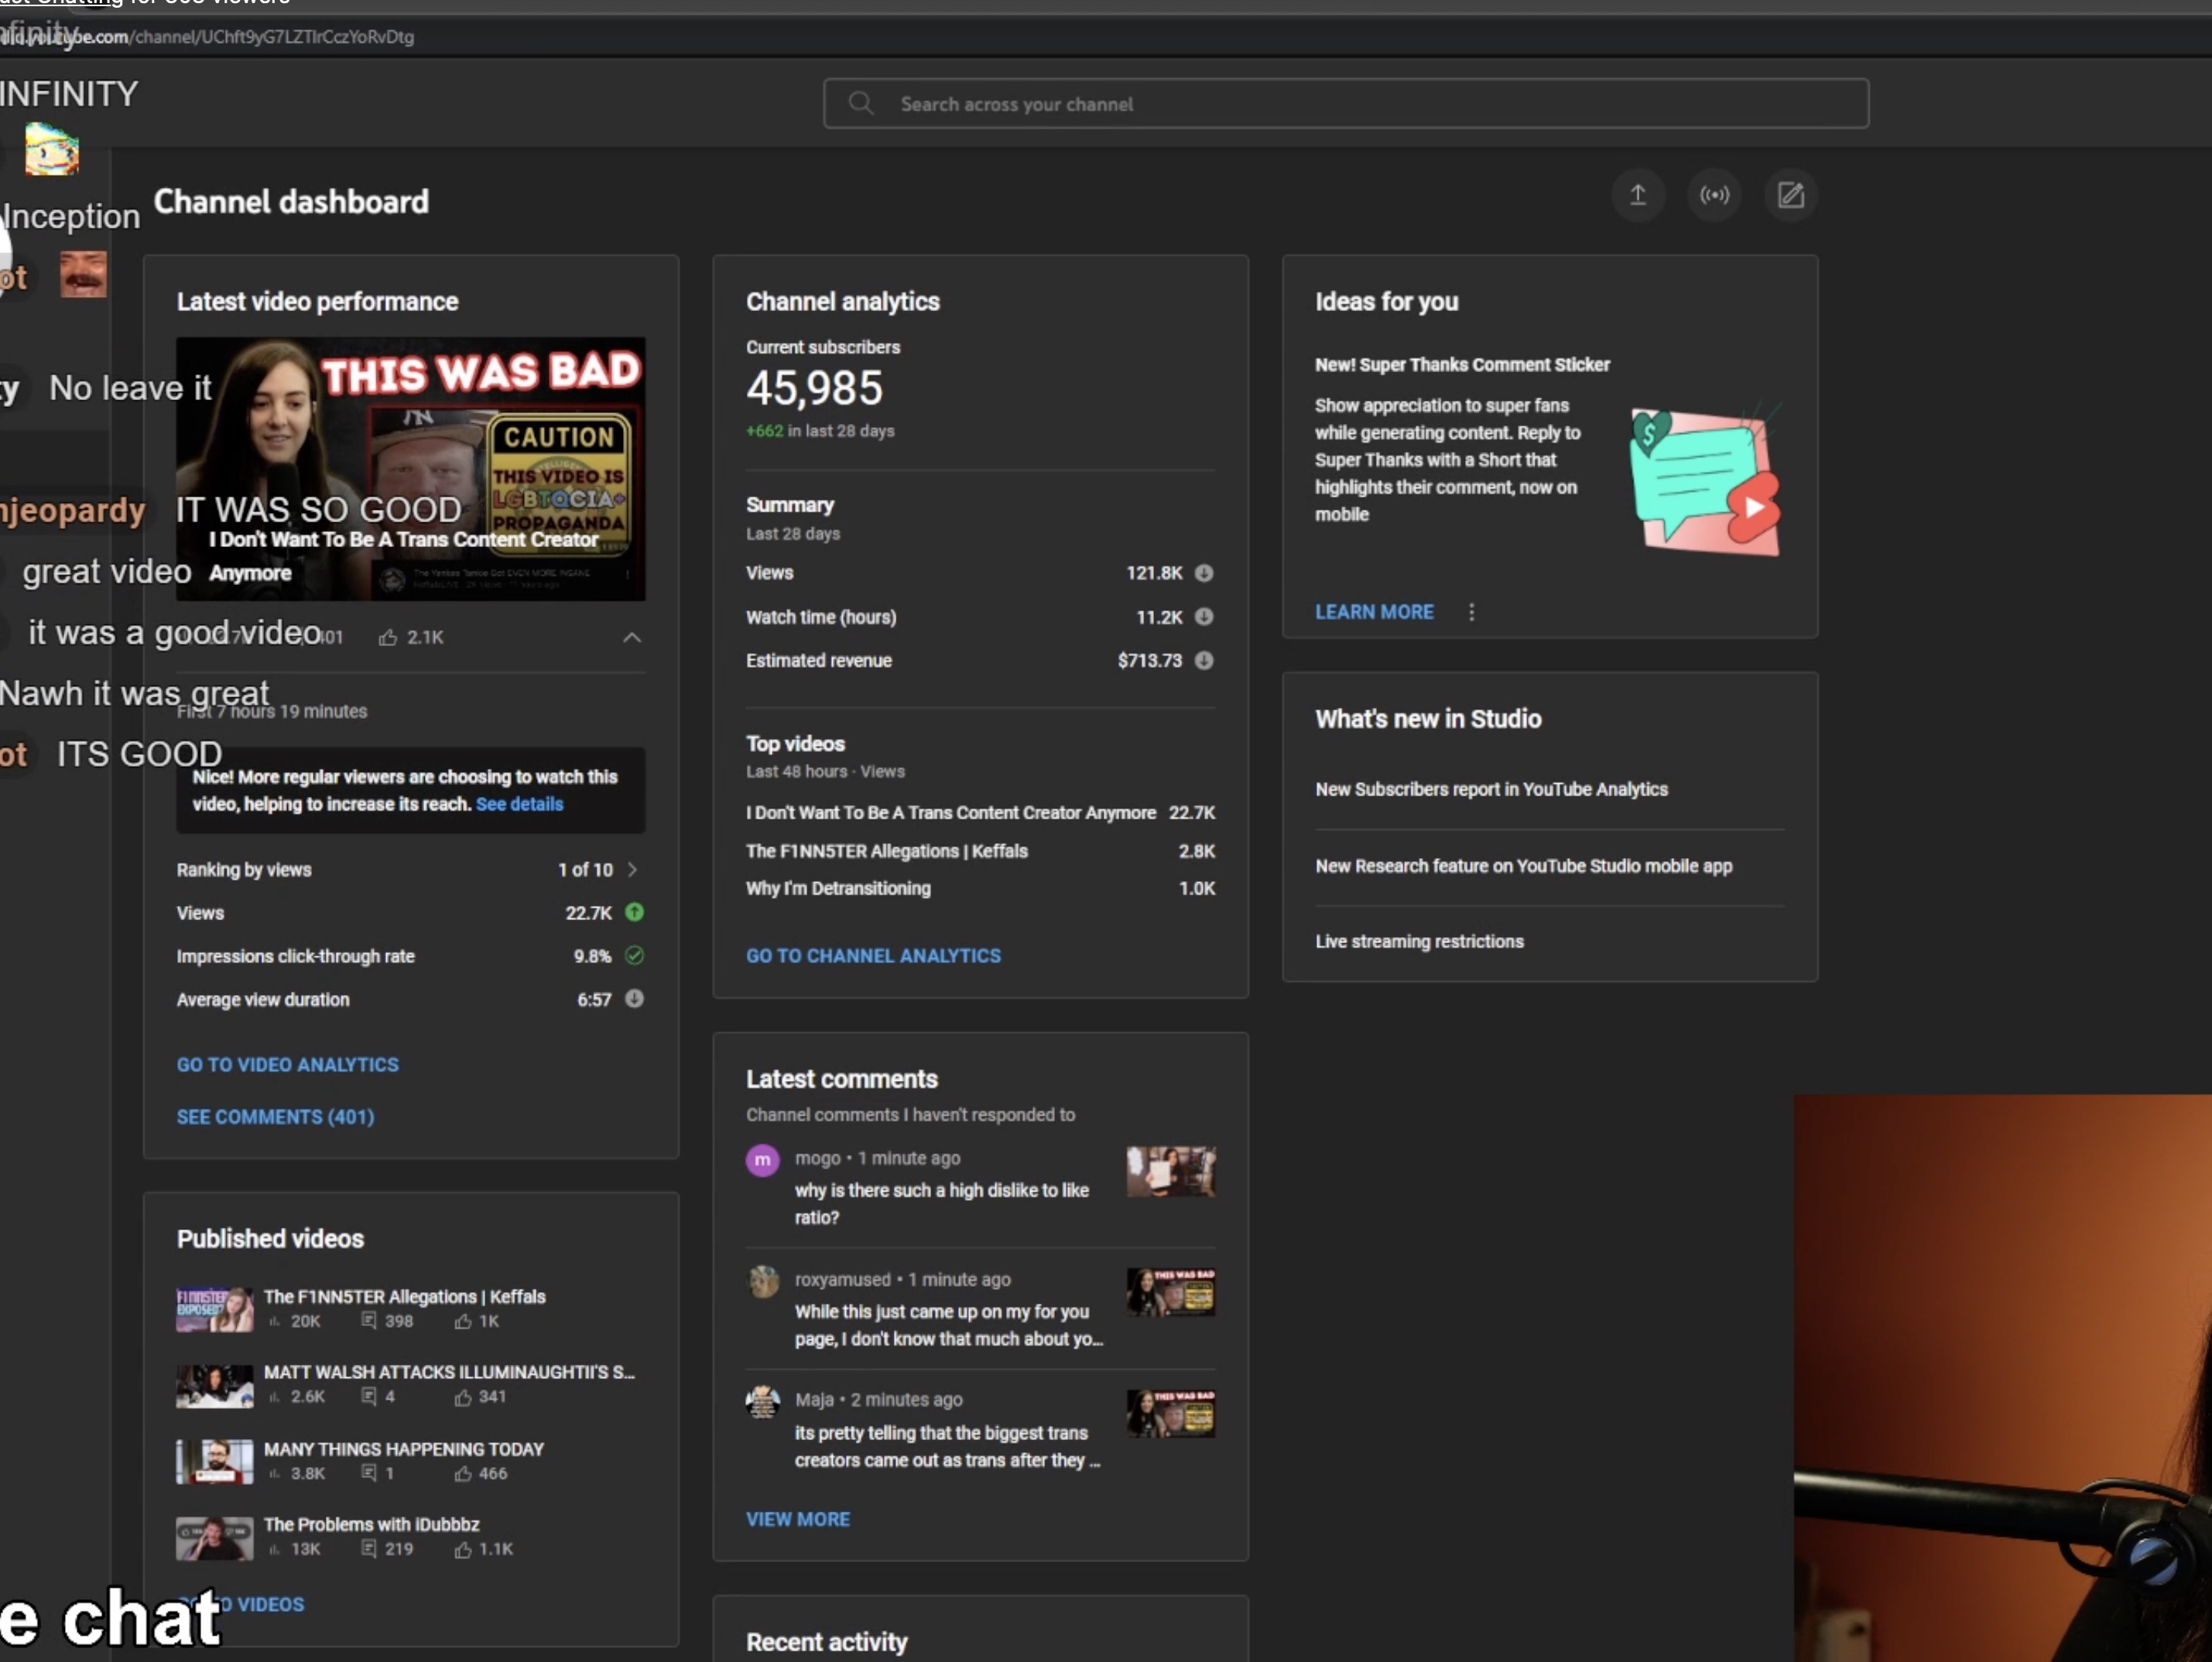Click The Problems with iDubbbz video thumbnail
Image resolution: width=2212 pixels, height=1662 pixels.
(x=215, y=1538)
